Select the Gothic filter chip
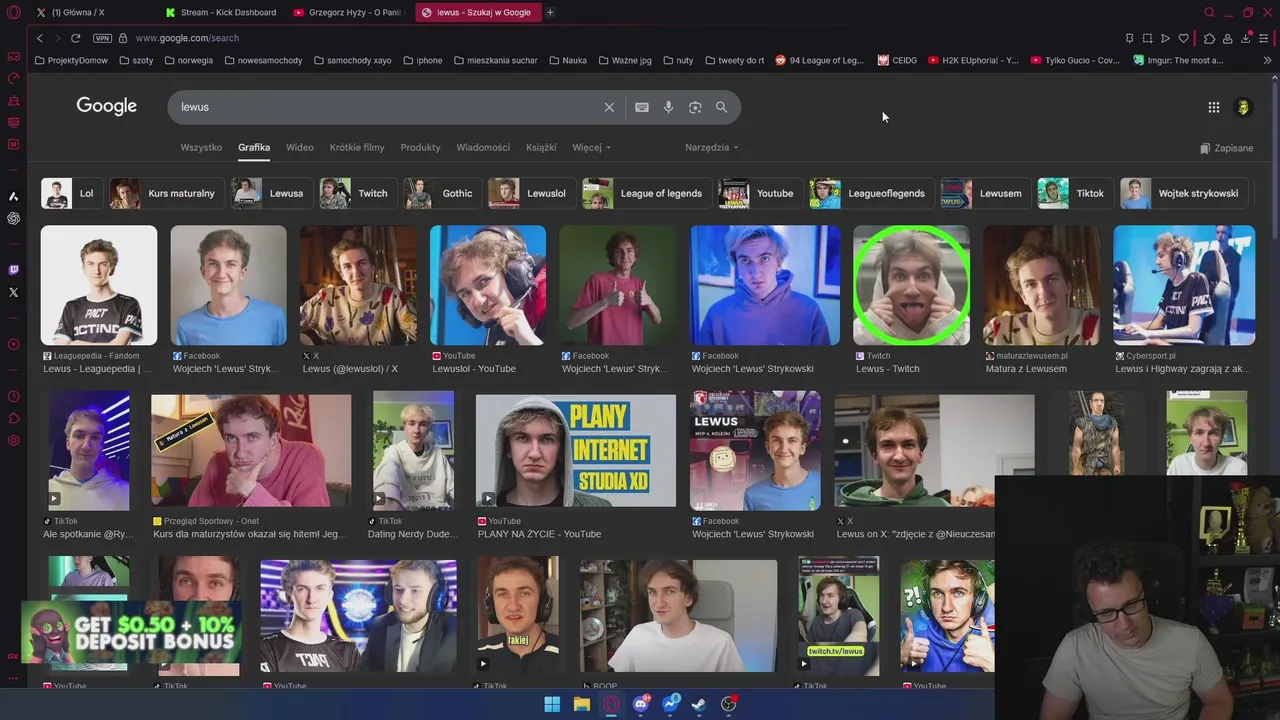This screenshot has height=720, width=1280. point(442,193)
